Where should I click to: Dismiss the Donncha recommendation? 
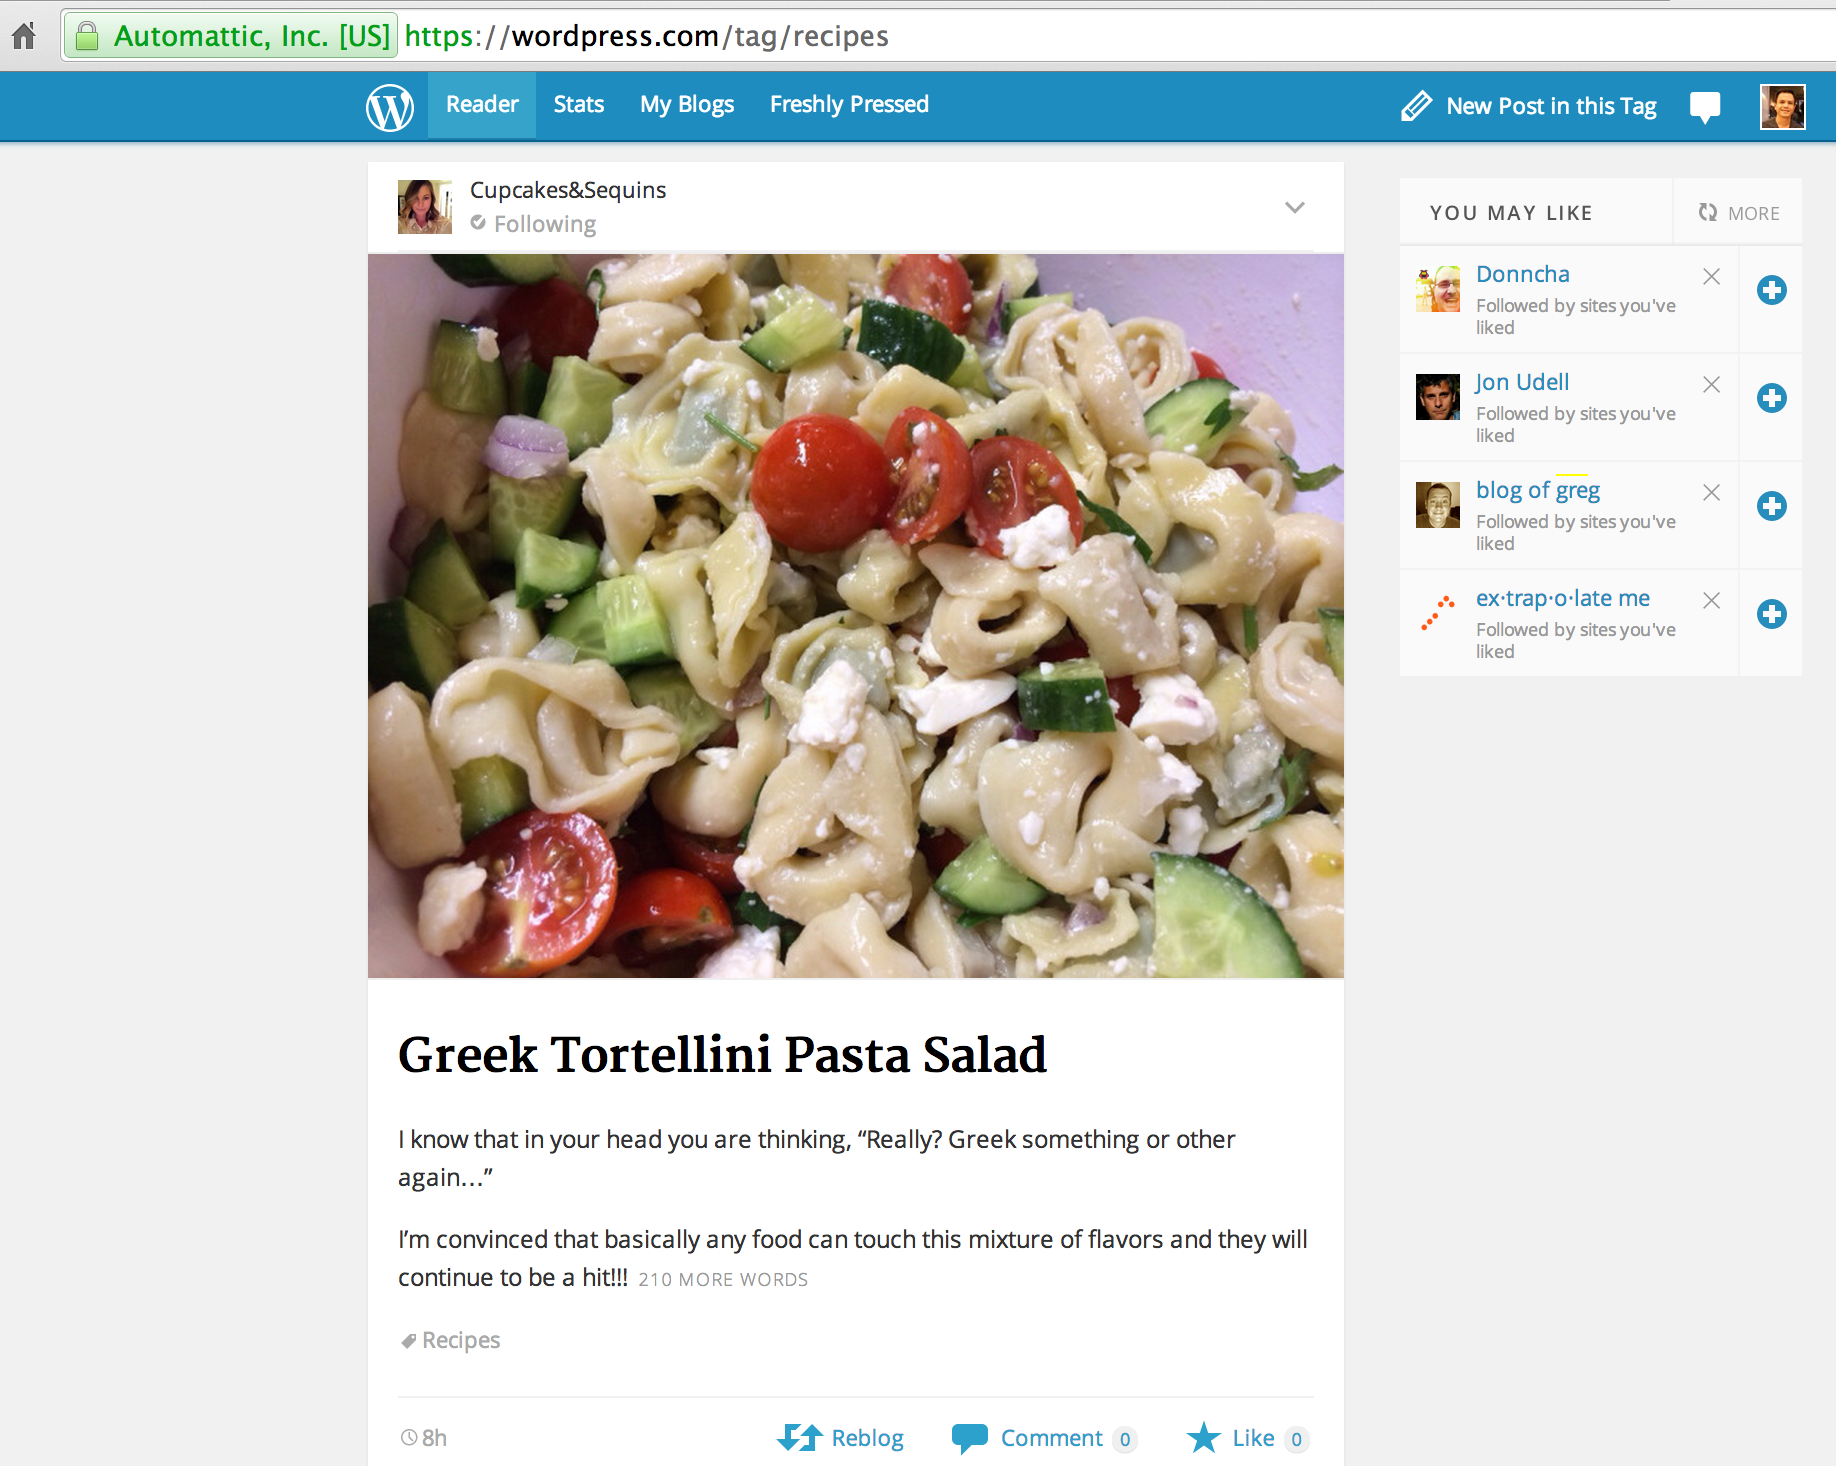tap(1712, 276)
